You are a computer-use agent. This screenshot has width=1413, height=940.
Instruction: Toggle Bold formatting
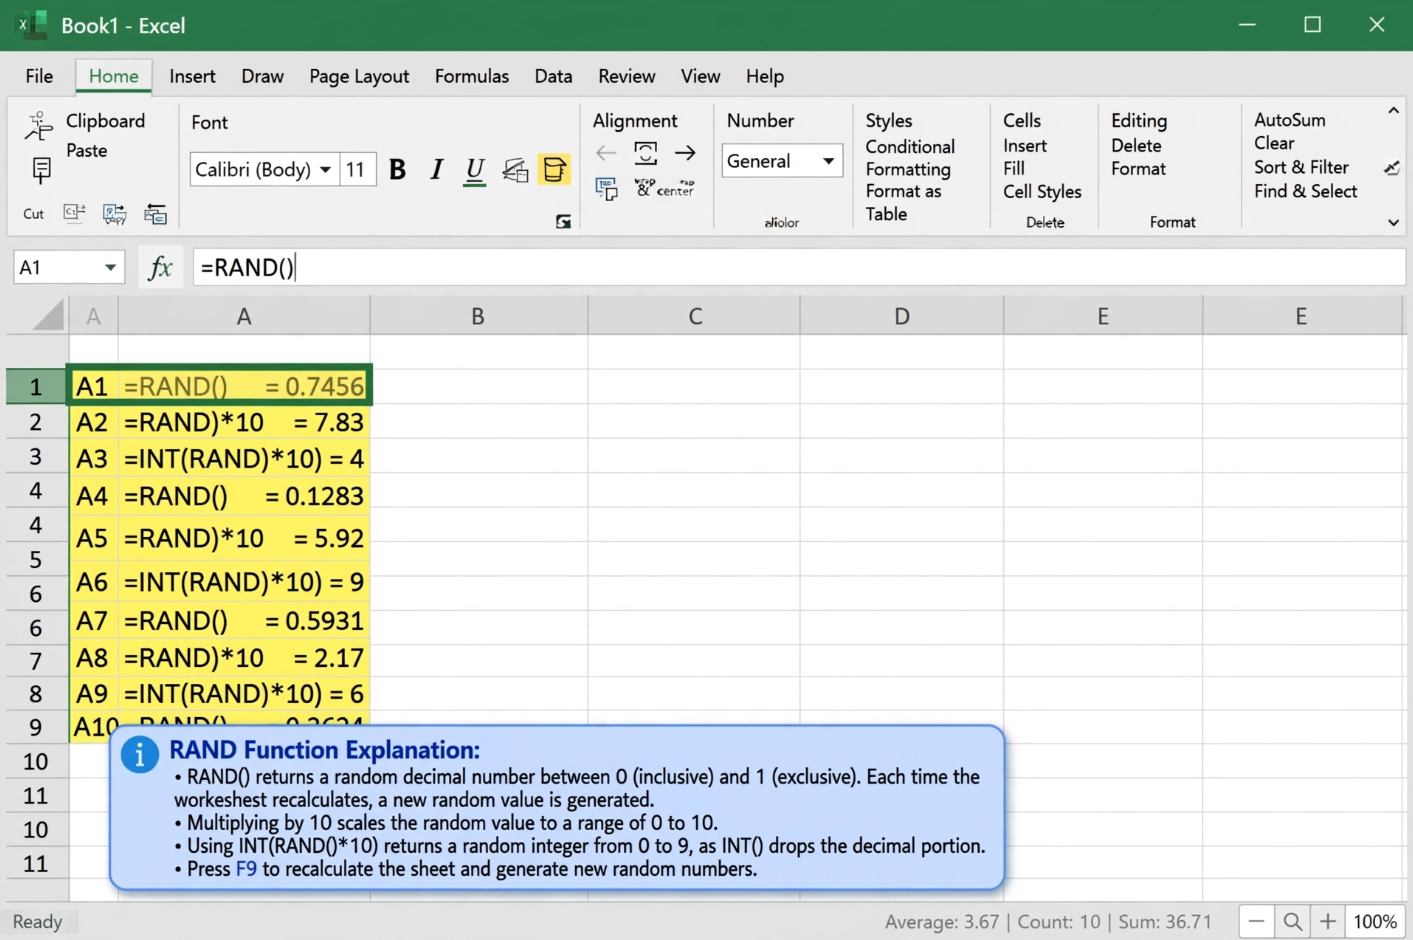tap(397, 170)
